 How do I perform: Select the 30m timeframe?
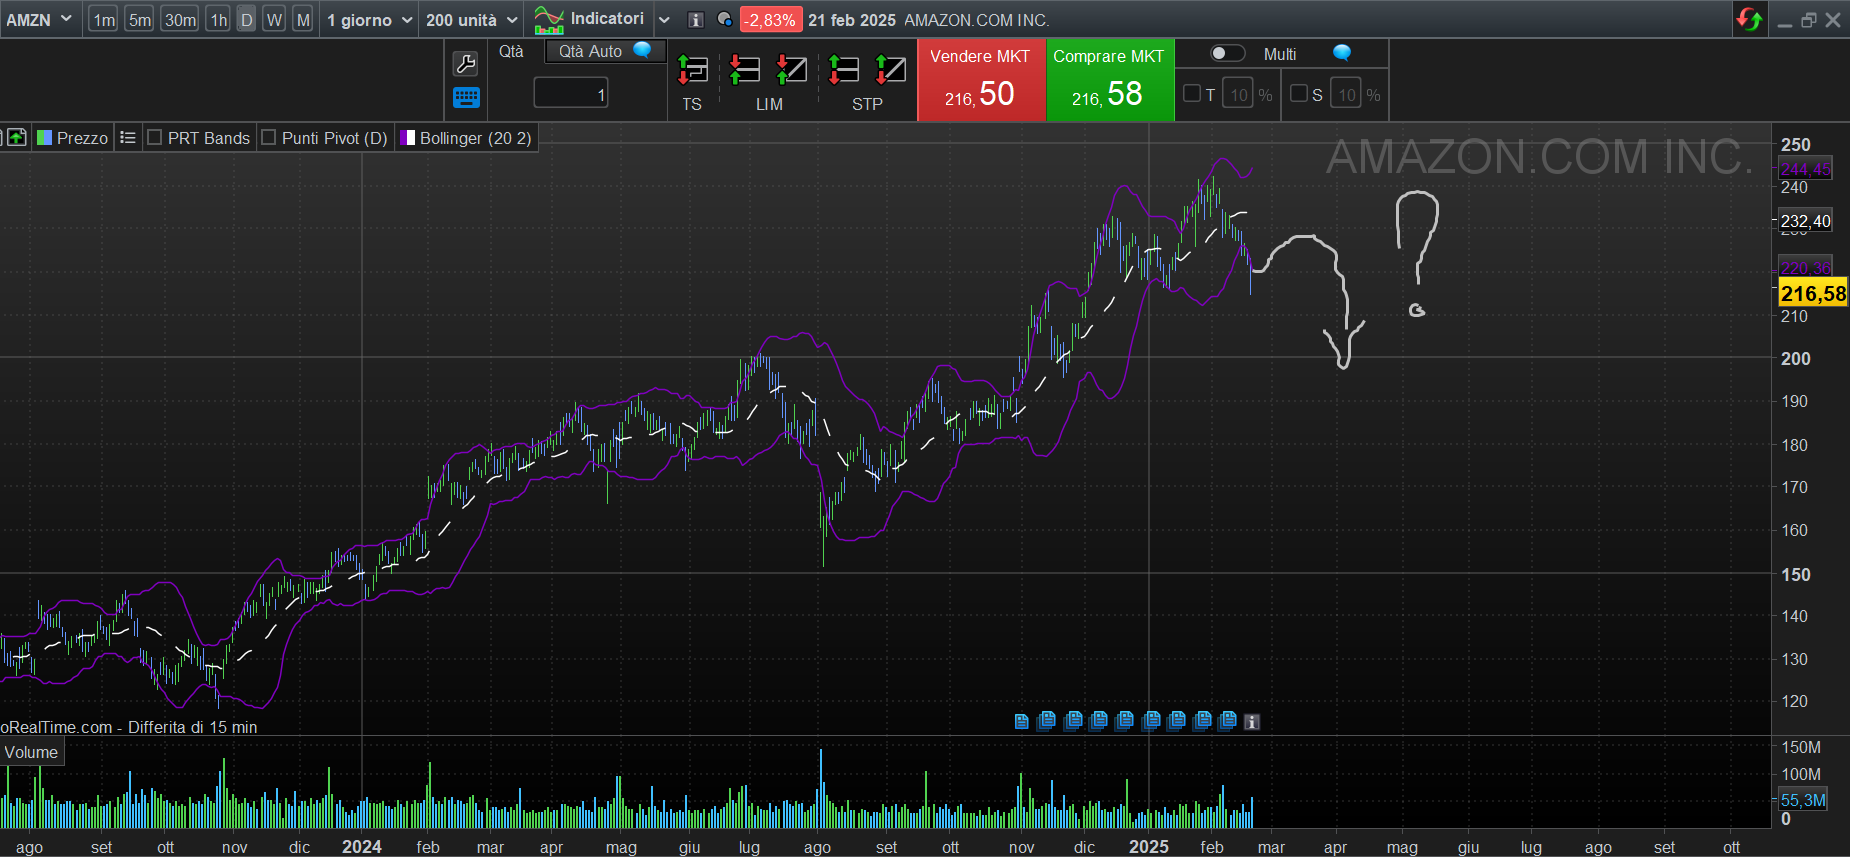pos(180,19)
